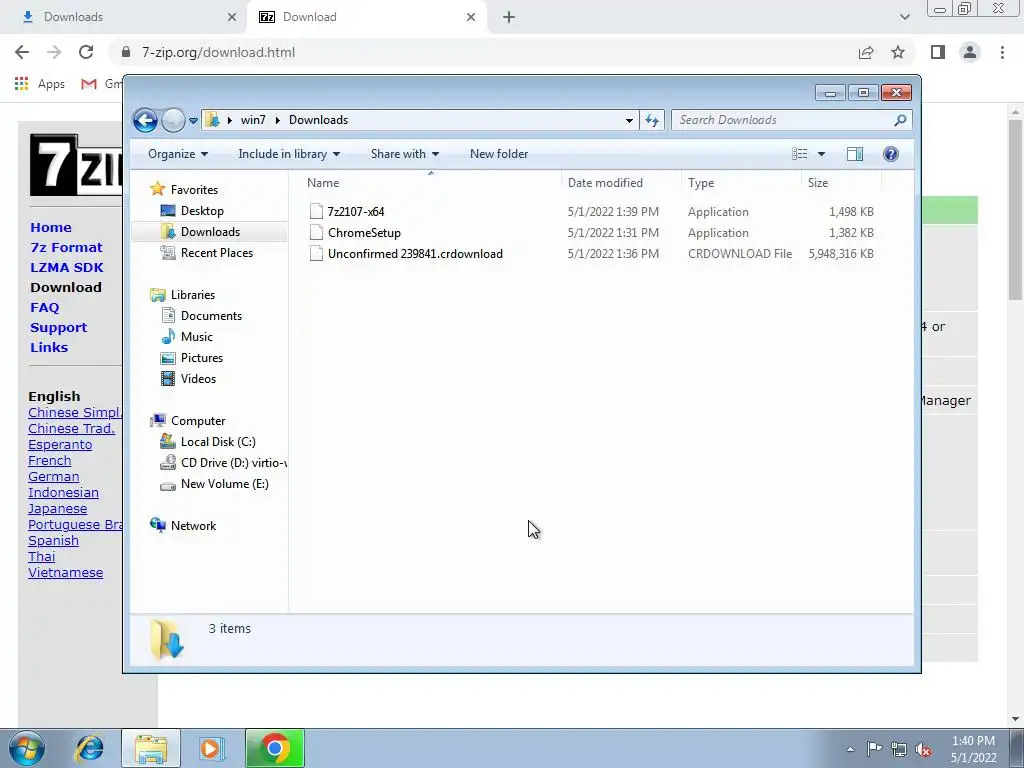Select Favorites in navigation pane
The height and width of the screenshot is (768, 1024).
(x=194, y=190)
